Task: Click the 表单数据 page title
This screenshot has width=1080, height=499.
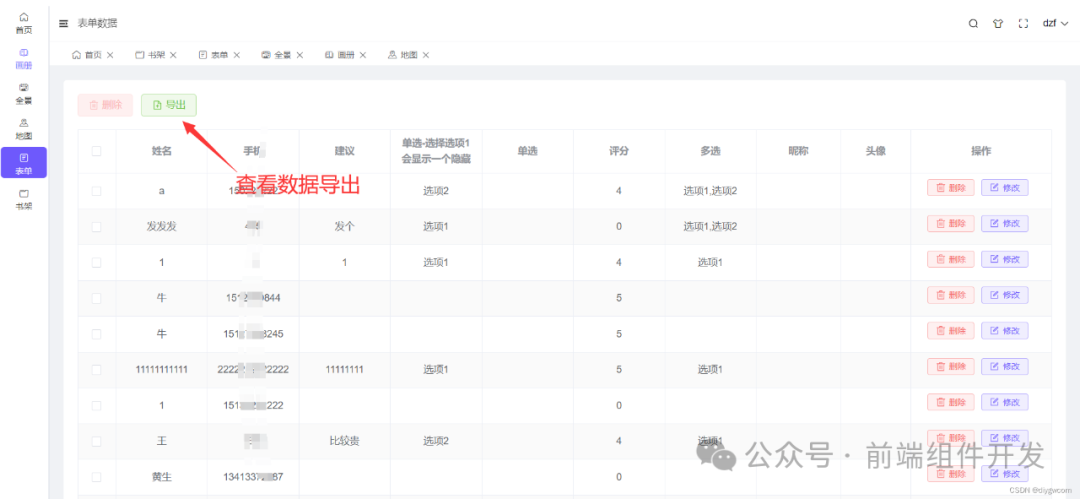Action: coord(97,23)
